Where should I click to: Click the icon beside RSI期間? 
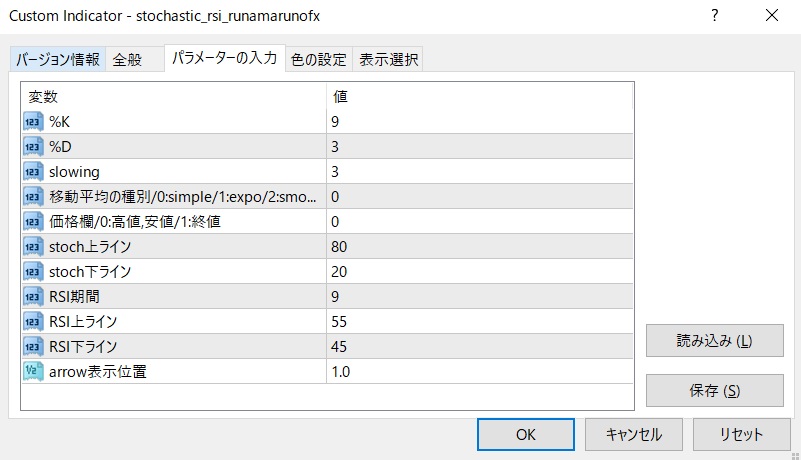(33, 297)
